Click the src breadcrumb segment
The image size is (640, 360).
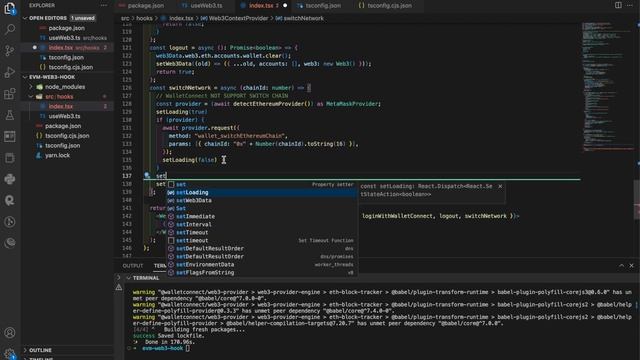click(x=125, y=18)
